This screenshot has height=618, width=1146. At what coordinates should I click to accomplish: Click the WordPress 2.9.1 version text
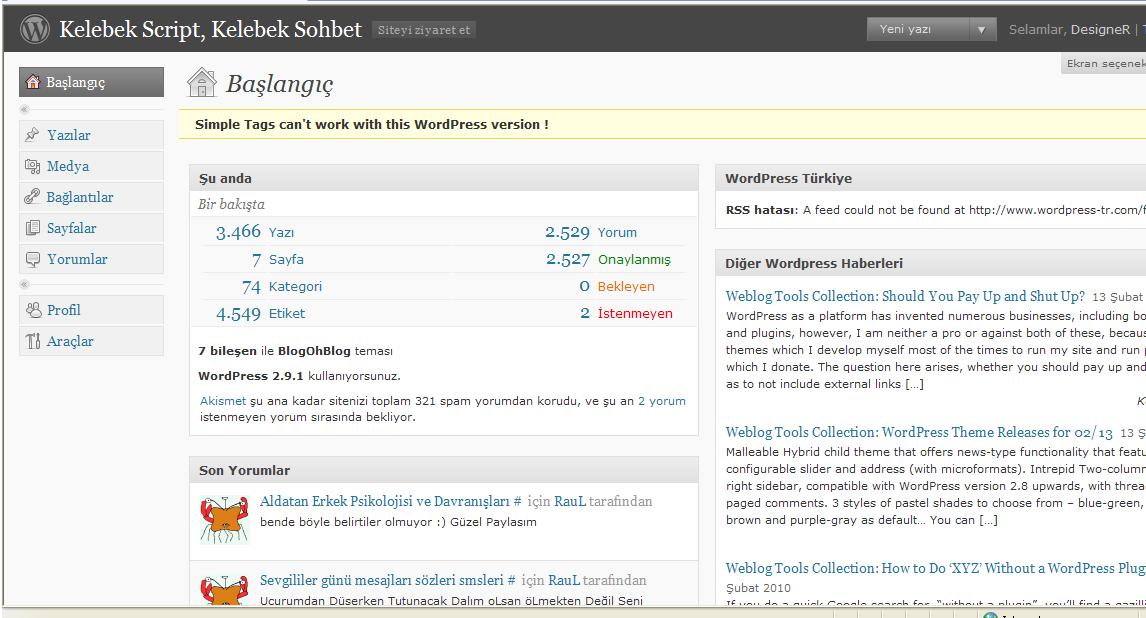click(x=251, y=376)
